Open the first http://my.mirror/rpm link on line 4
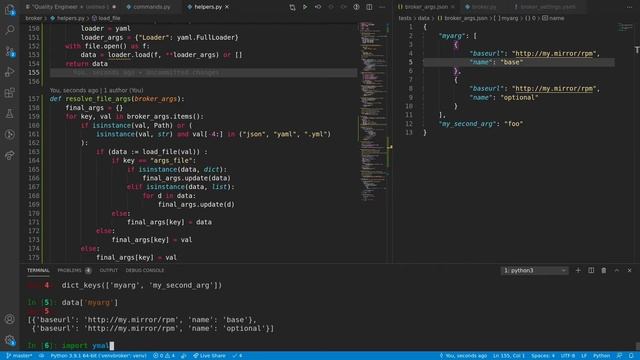 click(553, 53)
